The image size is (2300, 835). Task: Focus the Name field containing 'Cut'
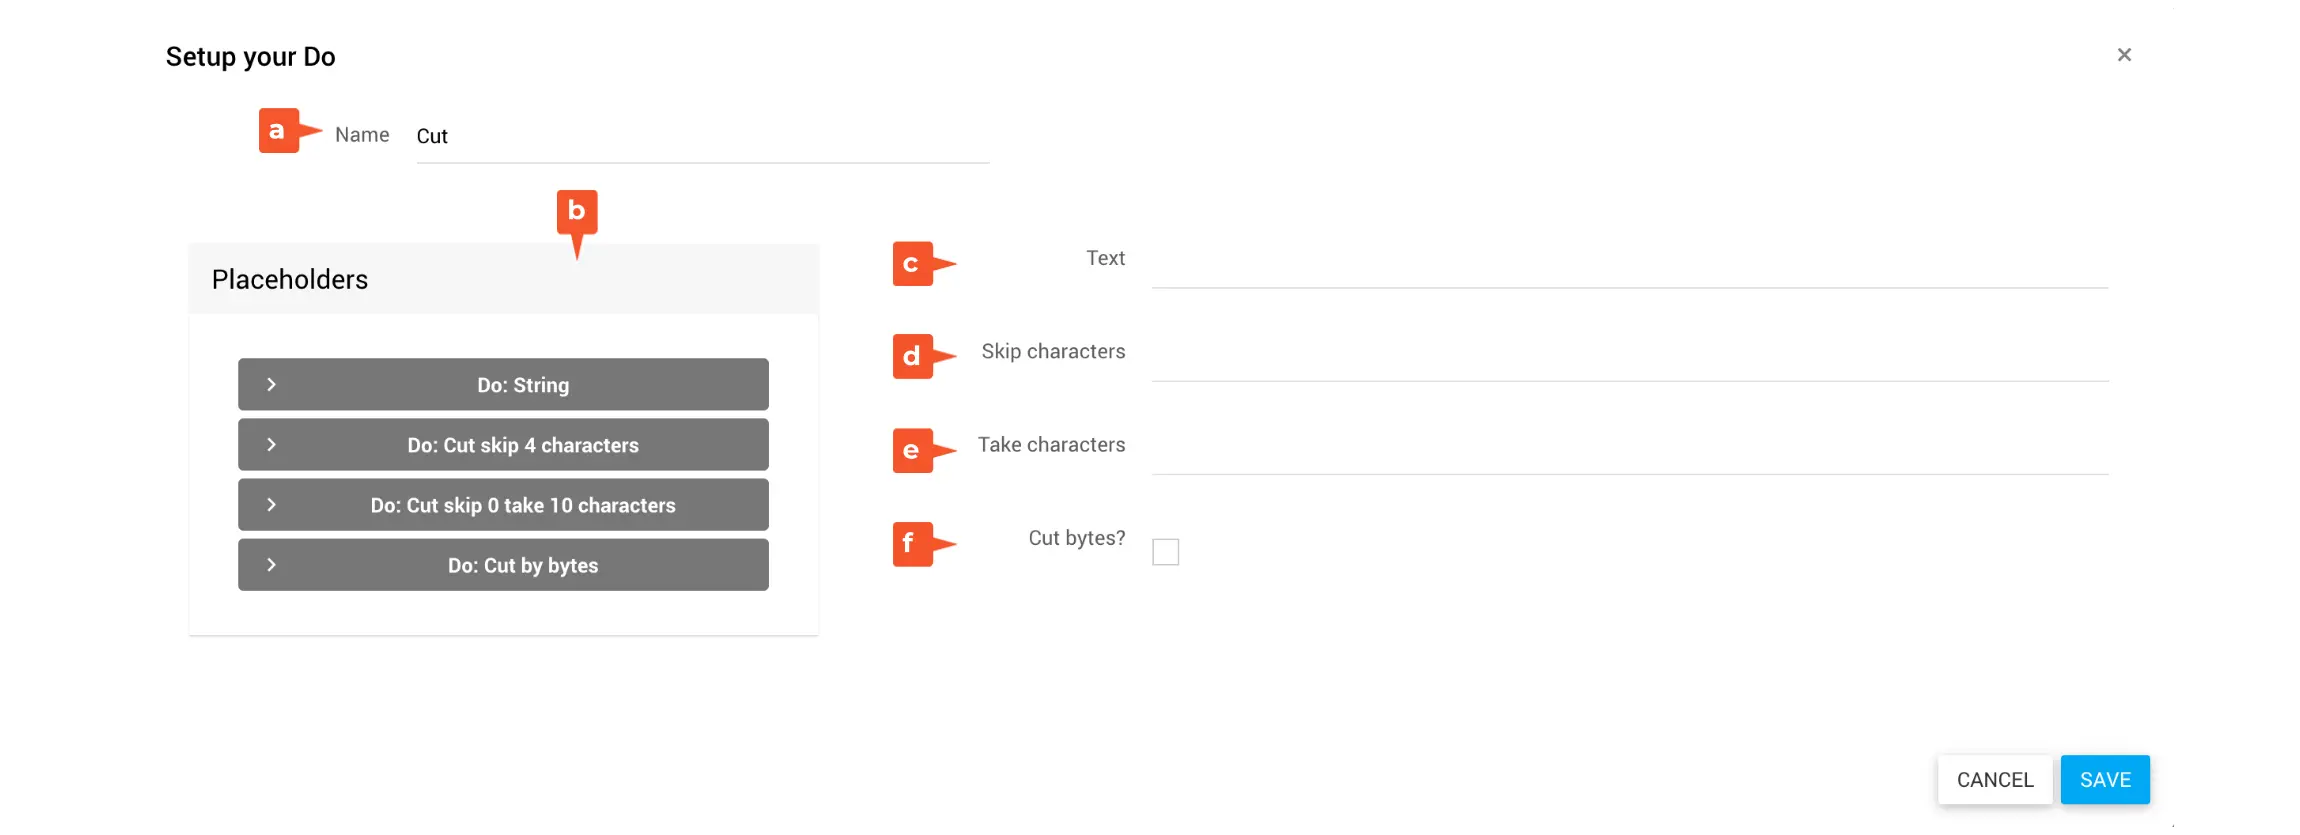(x=702, y=137)
